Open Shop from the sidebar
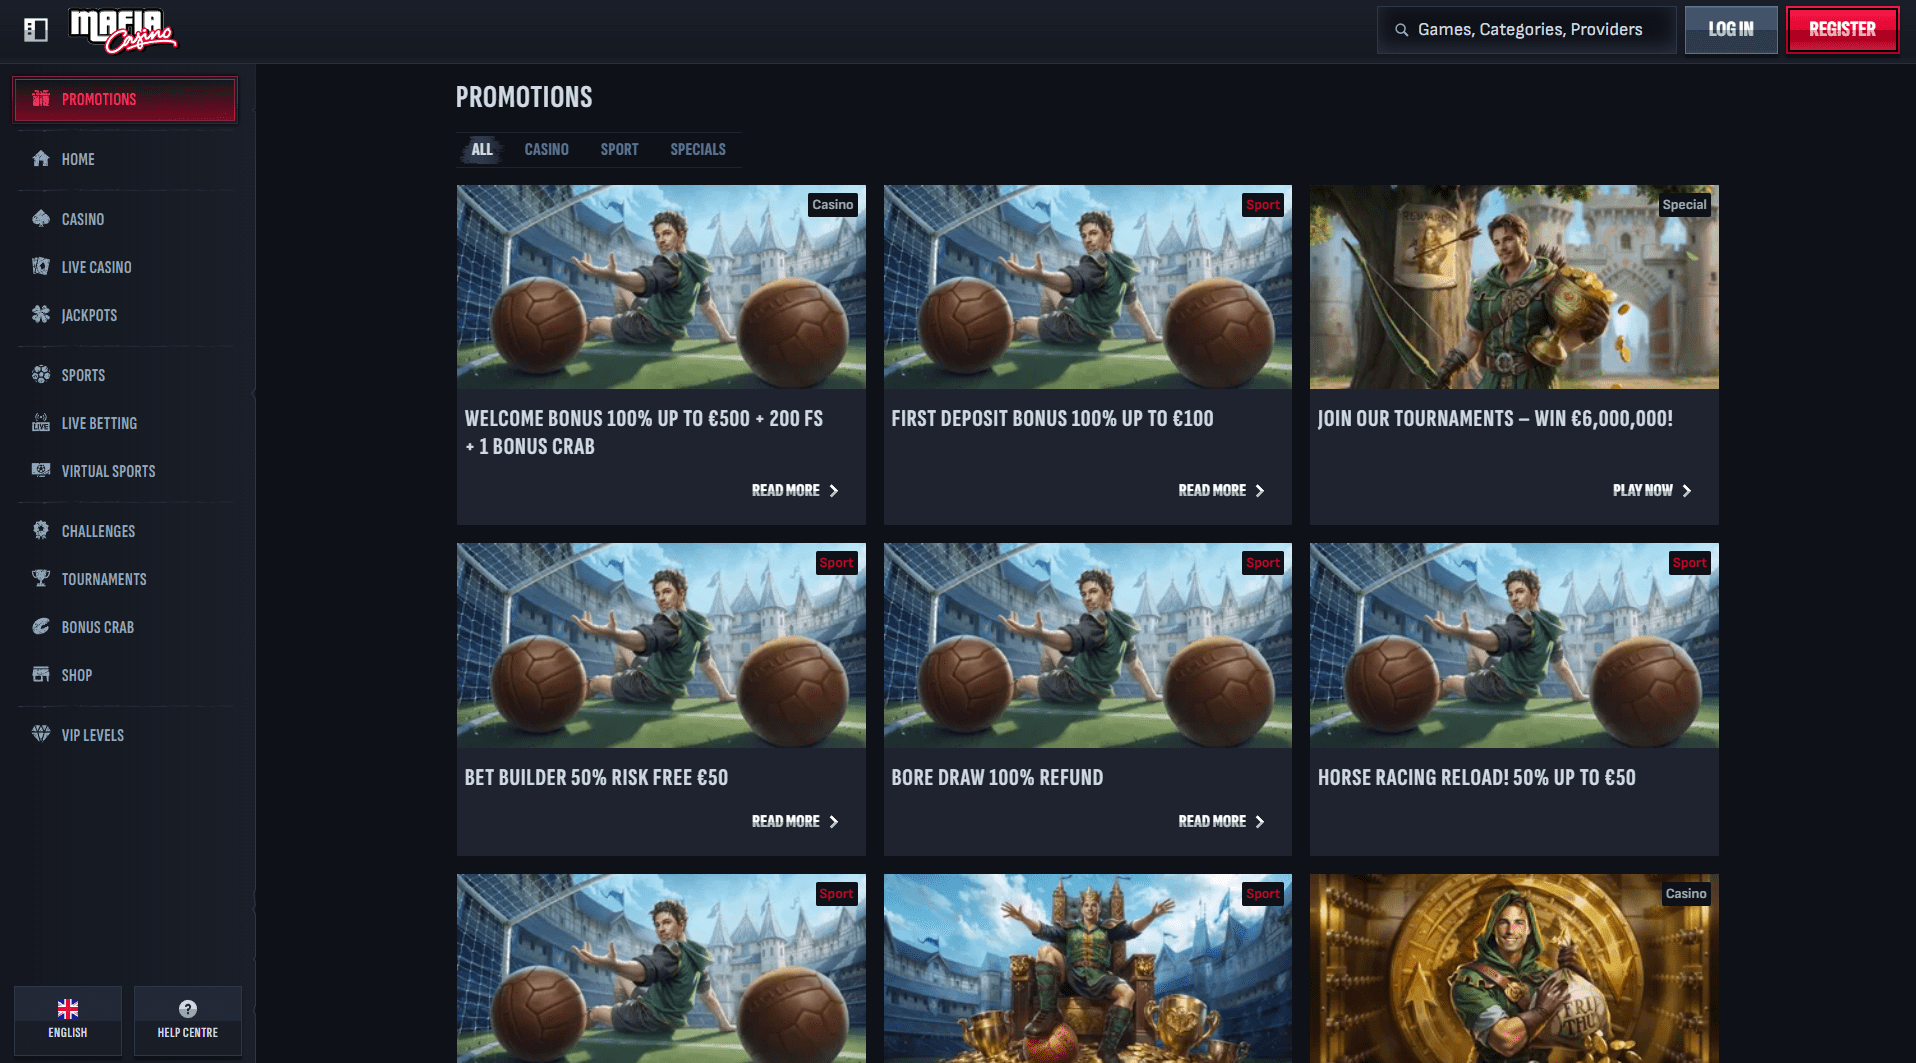 (x=125, y=675)
